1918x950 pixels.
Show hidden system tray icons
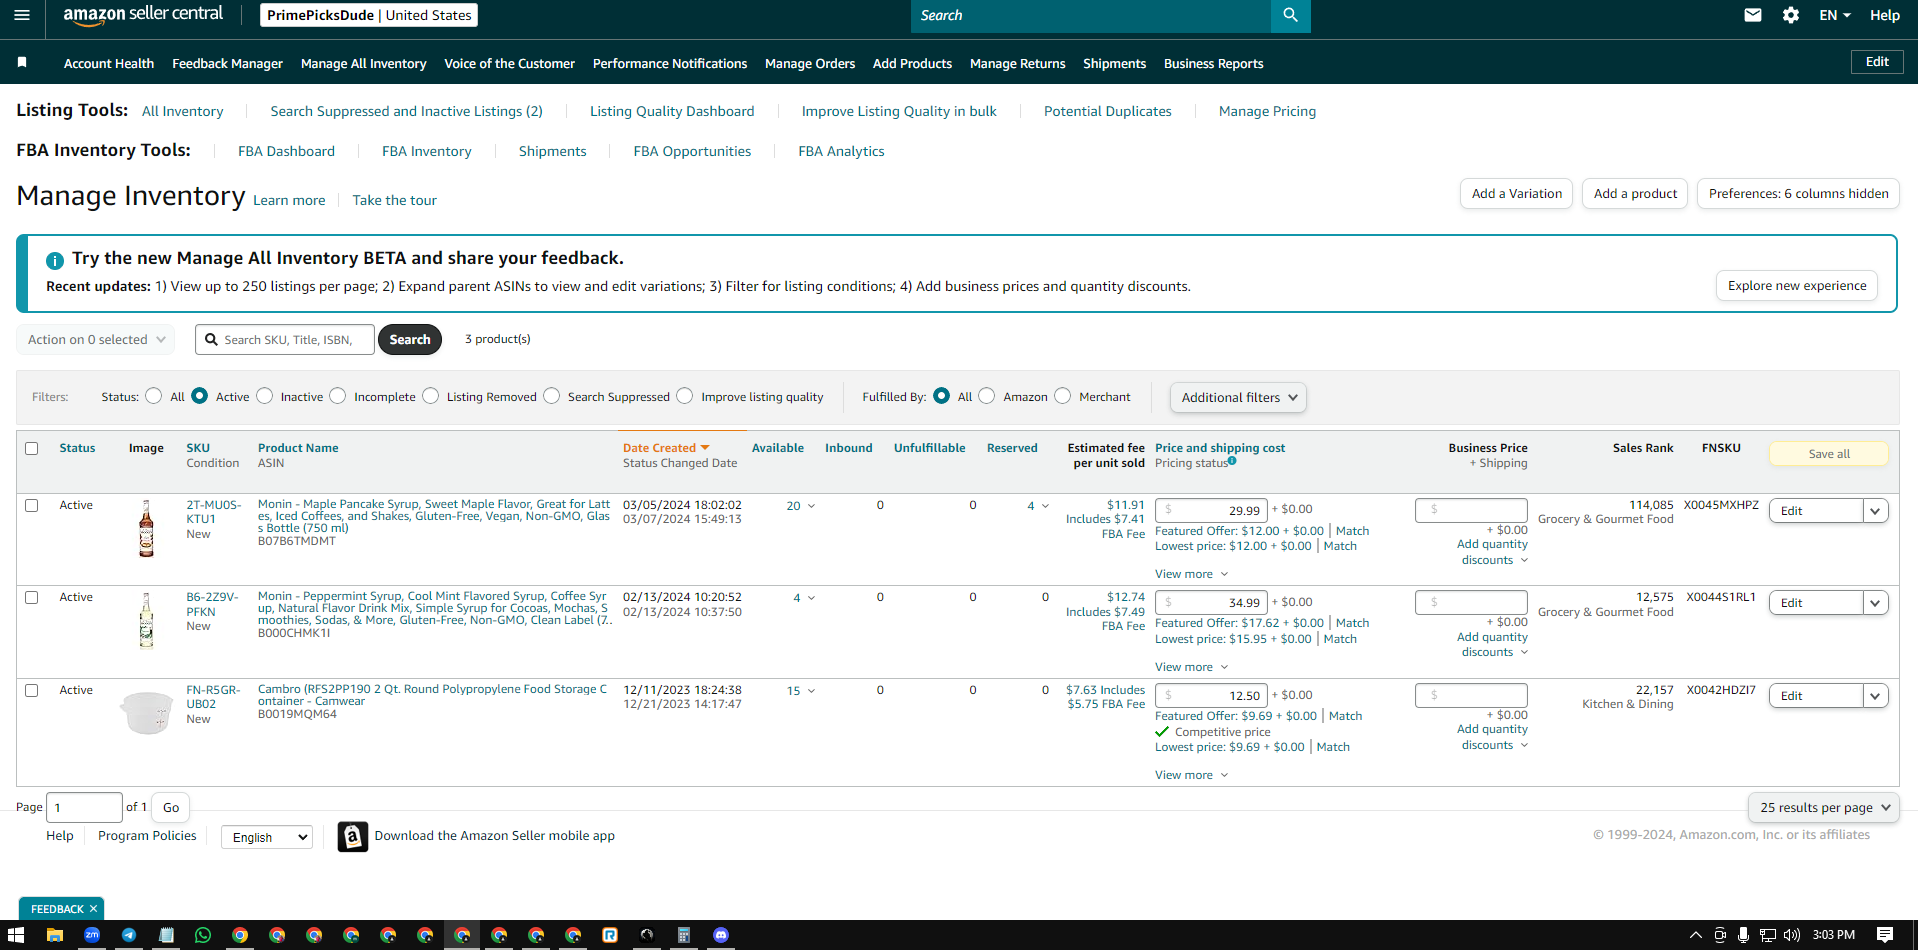pos(1695,935)
